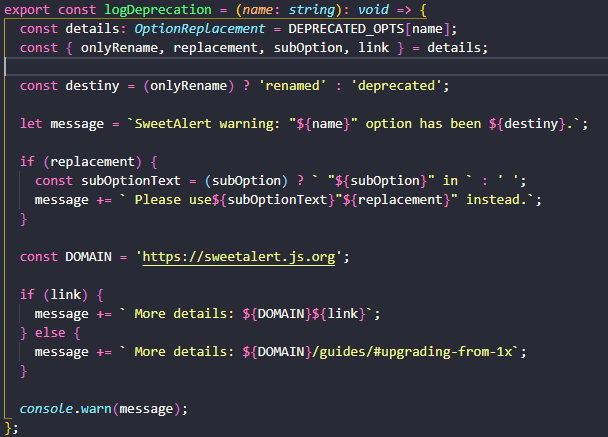Image resolution: width=608 pixels, height=437 pixels.
Task: Click the destiny variable declaration
Action: point(92,86)
